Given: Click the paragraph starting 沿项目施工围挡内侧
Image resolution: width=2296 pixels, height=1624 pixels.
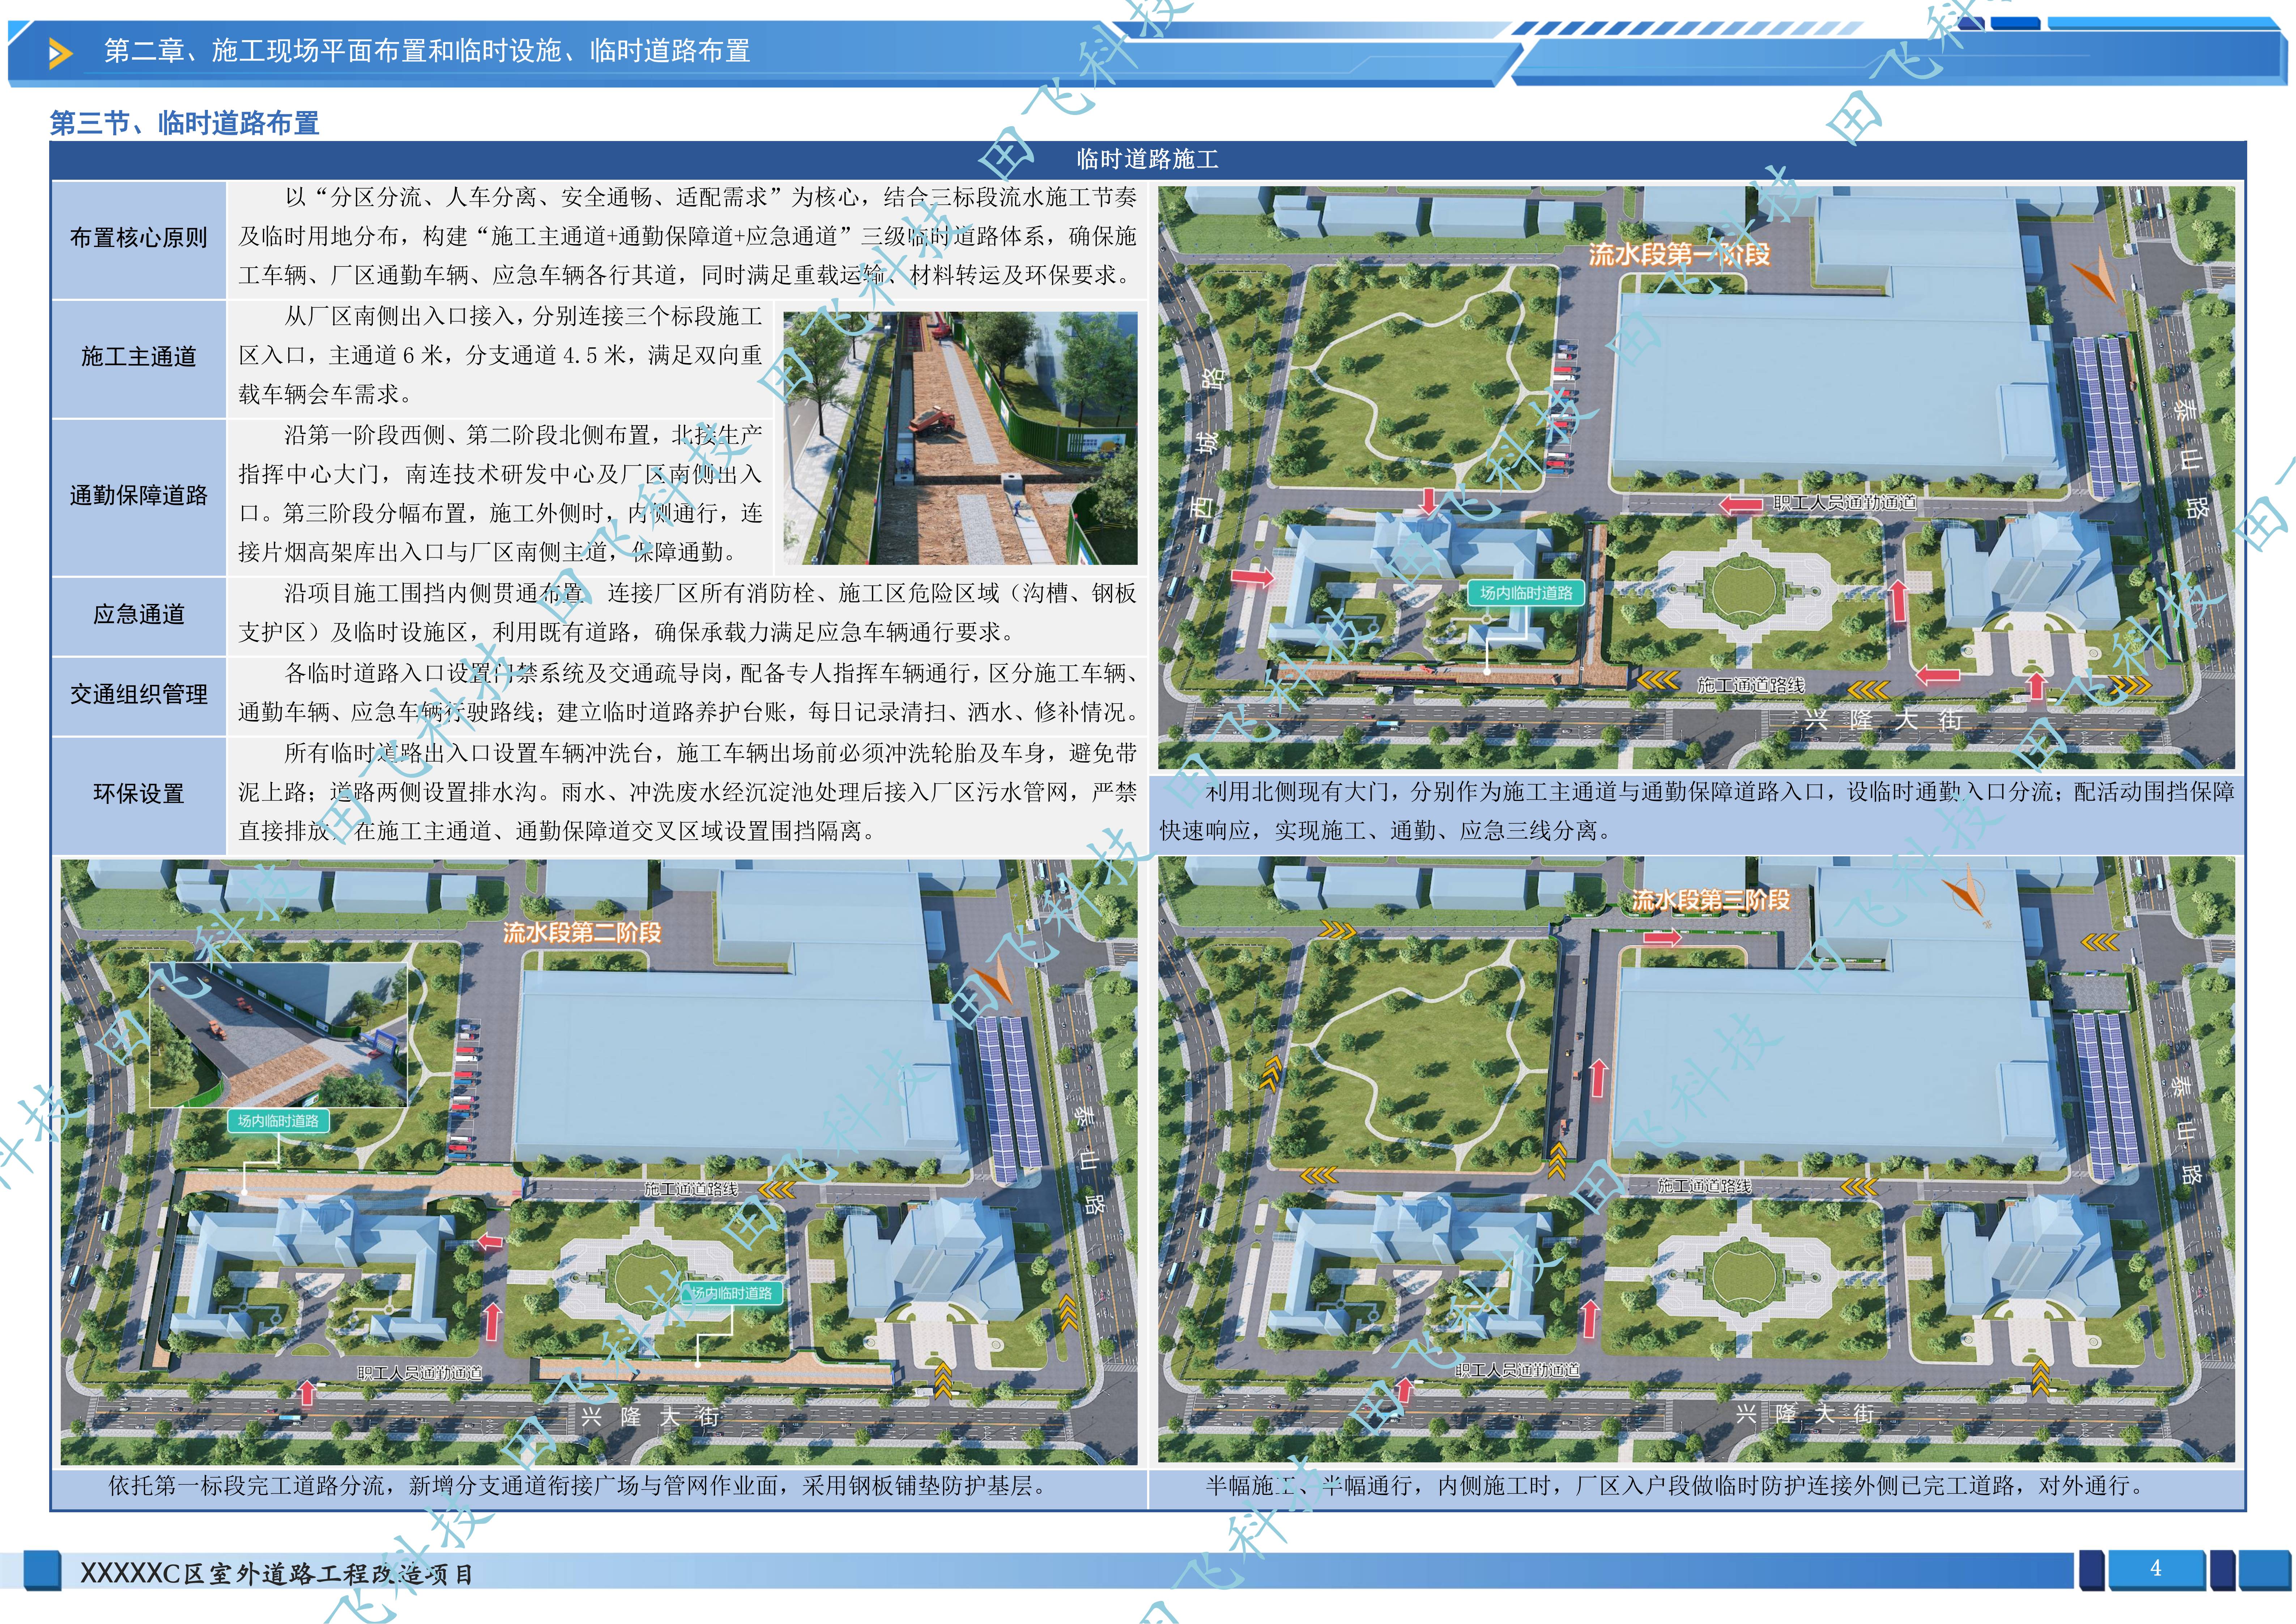Looking at the screenshot, I should (x=687, y=613).
